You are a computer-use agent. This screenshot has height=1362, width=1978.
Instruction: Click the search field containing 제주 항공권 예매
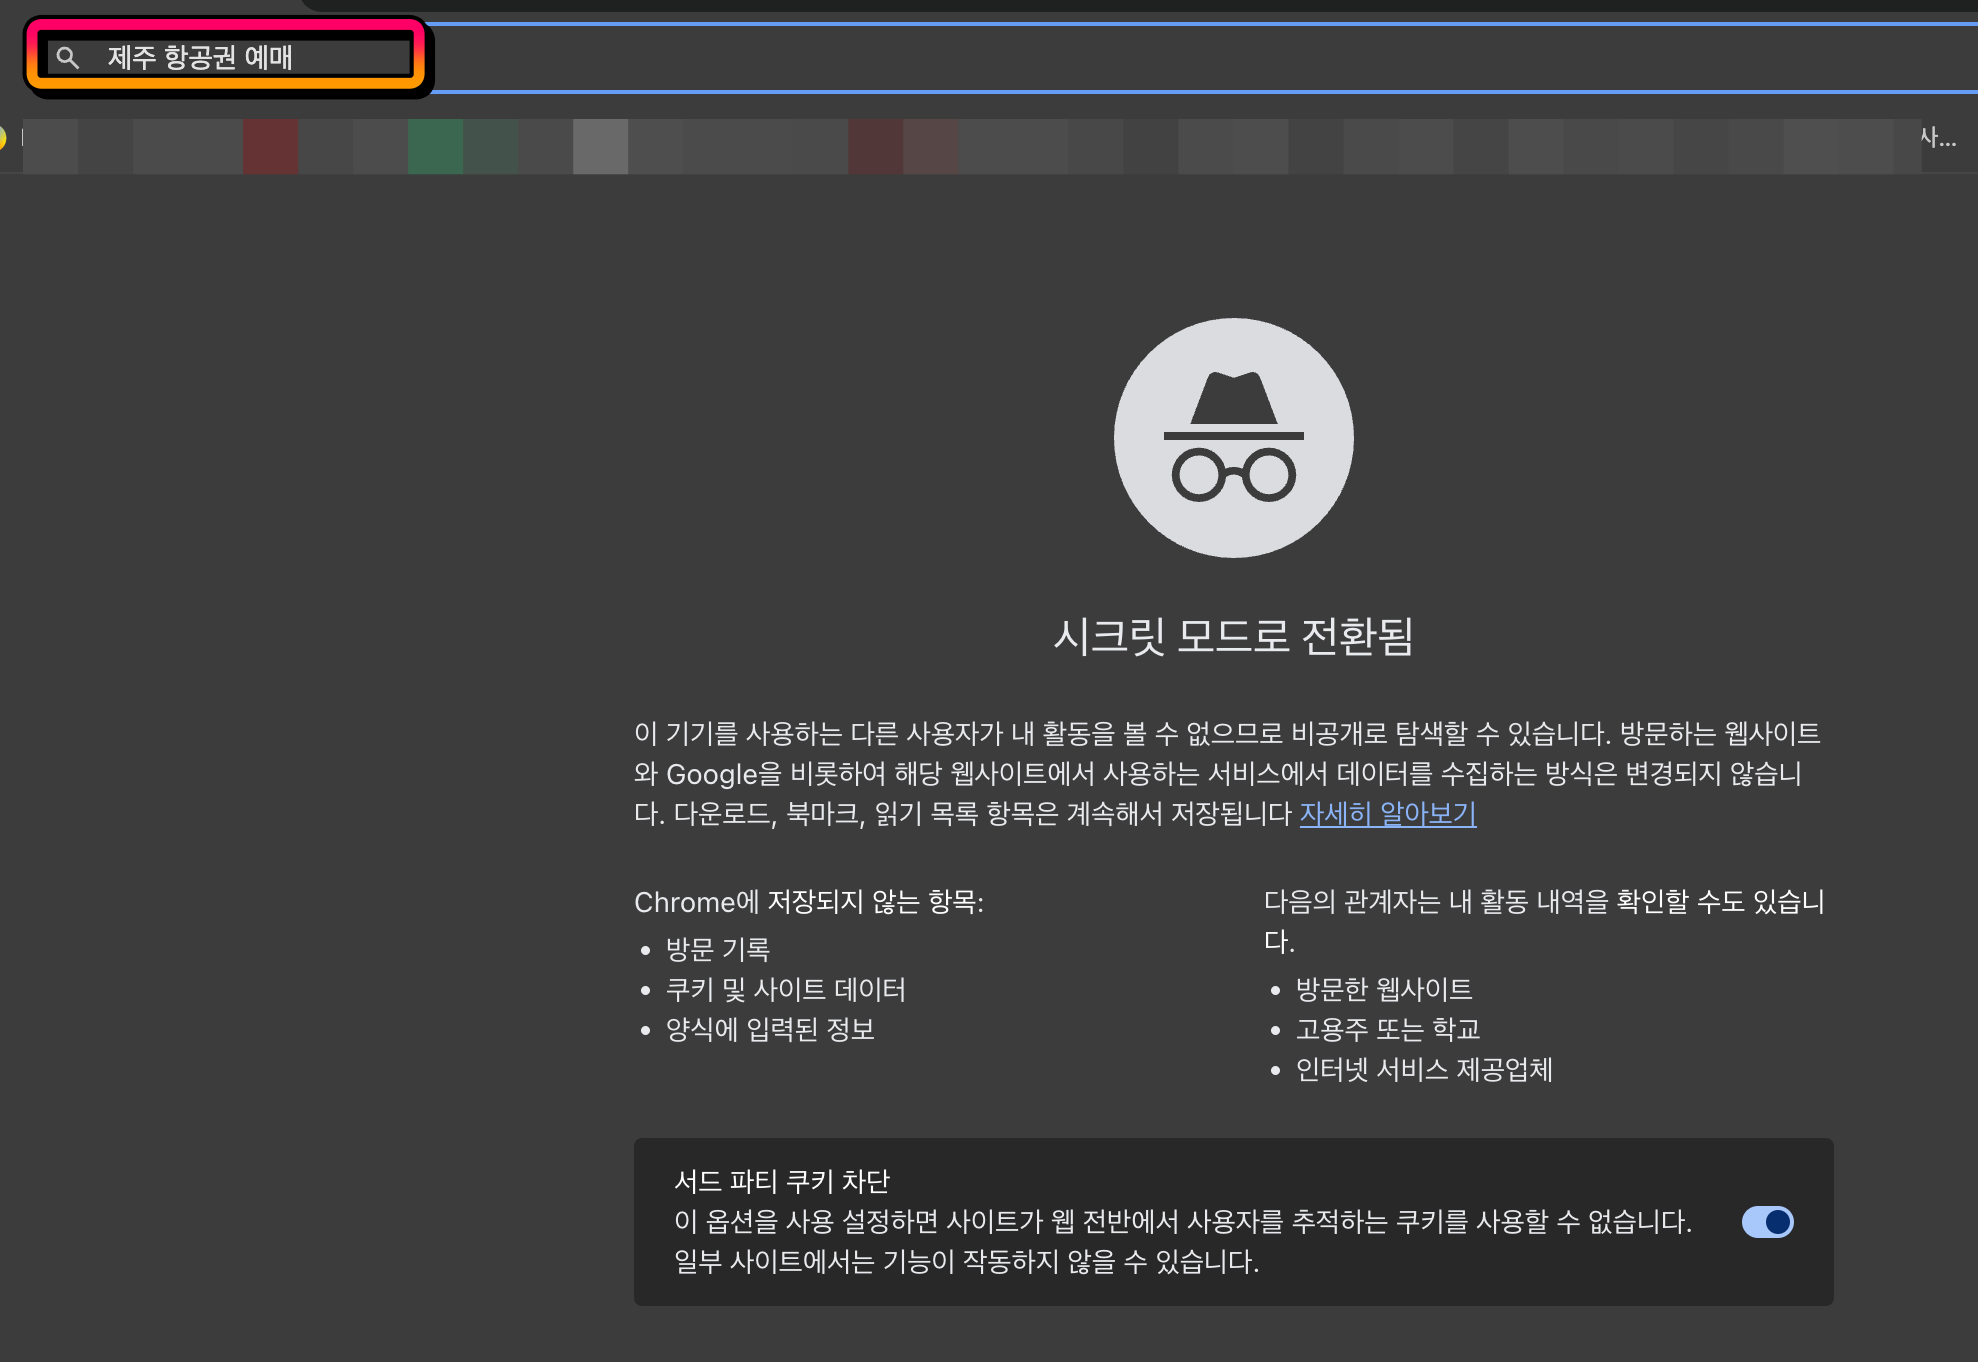click(230, 58)
